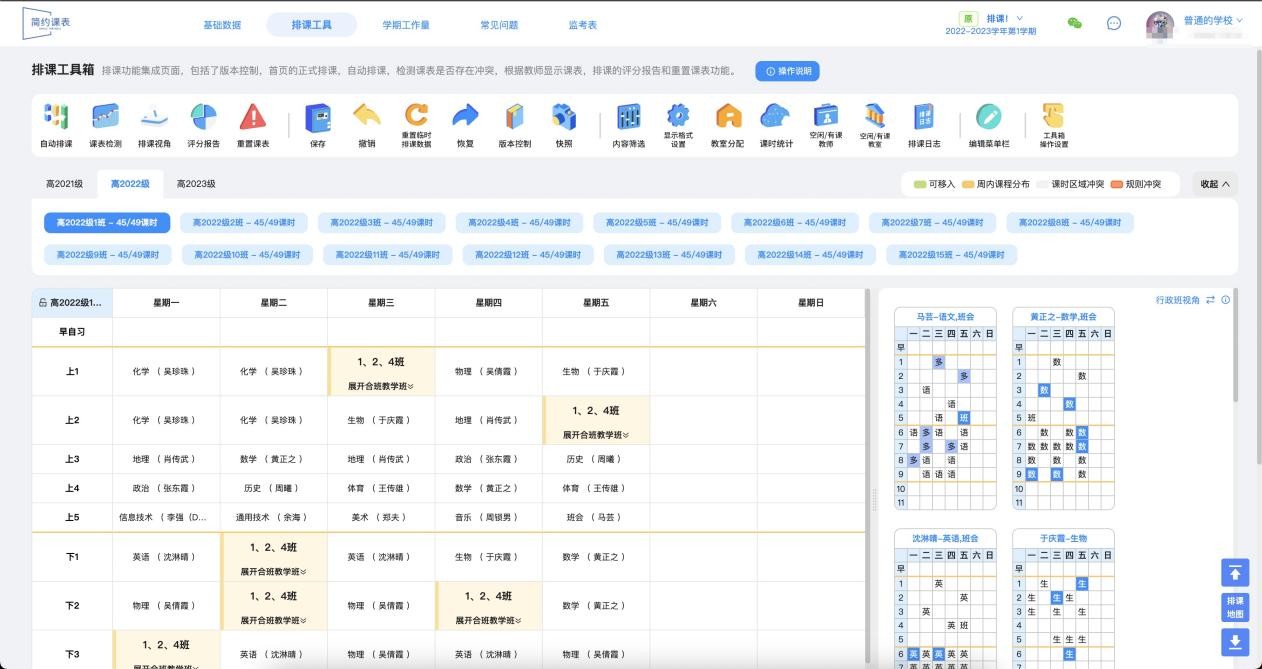Screen dimensions: 1262x669
Task: Click the 高2022级1... lock header cell
Action: [x=72, y=302]
